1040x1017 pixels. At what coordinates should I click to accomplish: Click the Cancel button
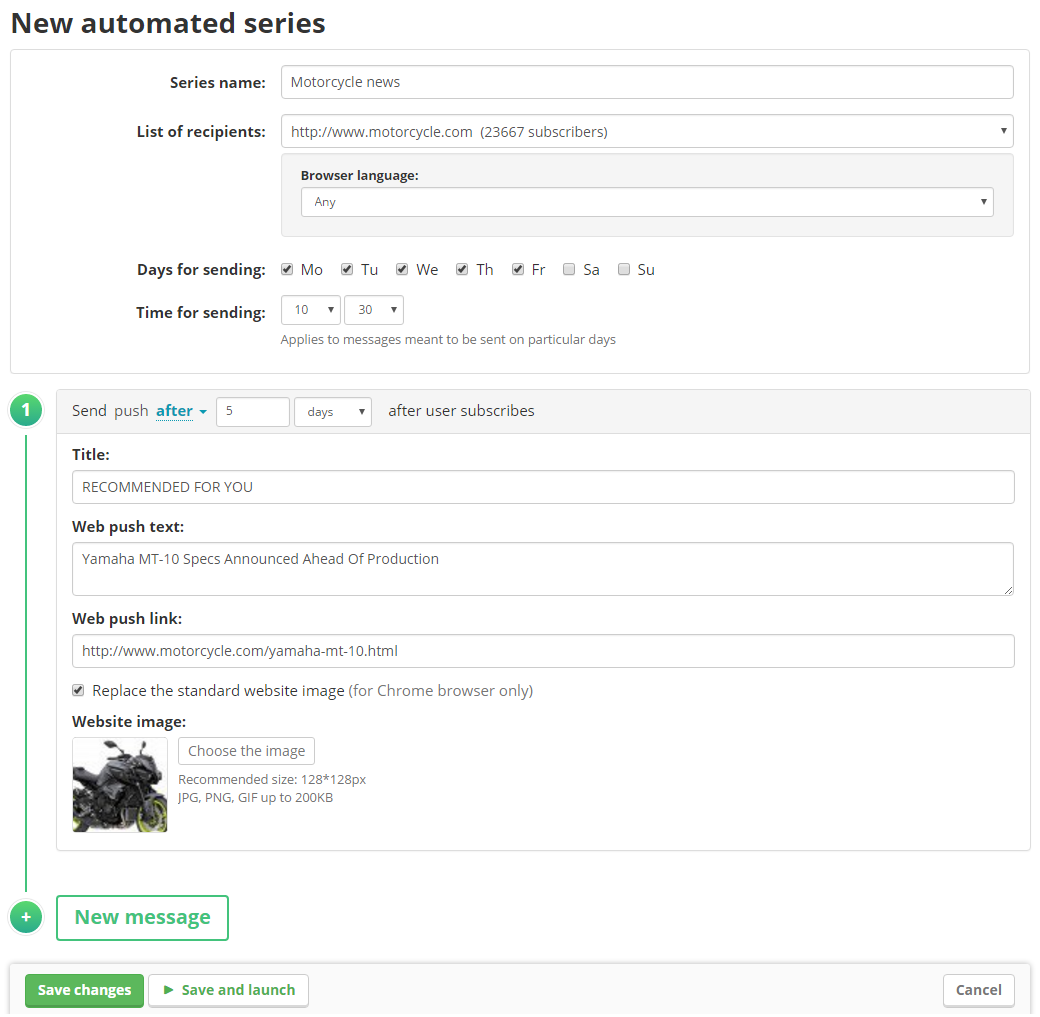coord(978,990)
